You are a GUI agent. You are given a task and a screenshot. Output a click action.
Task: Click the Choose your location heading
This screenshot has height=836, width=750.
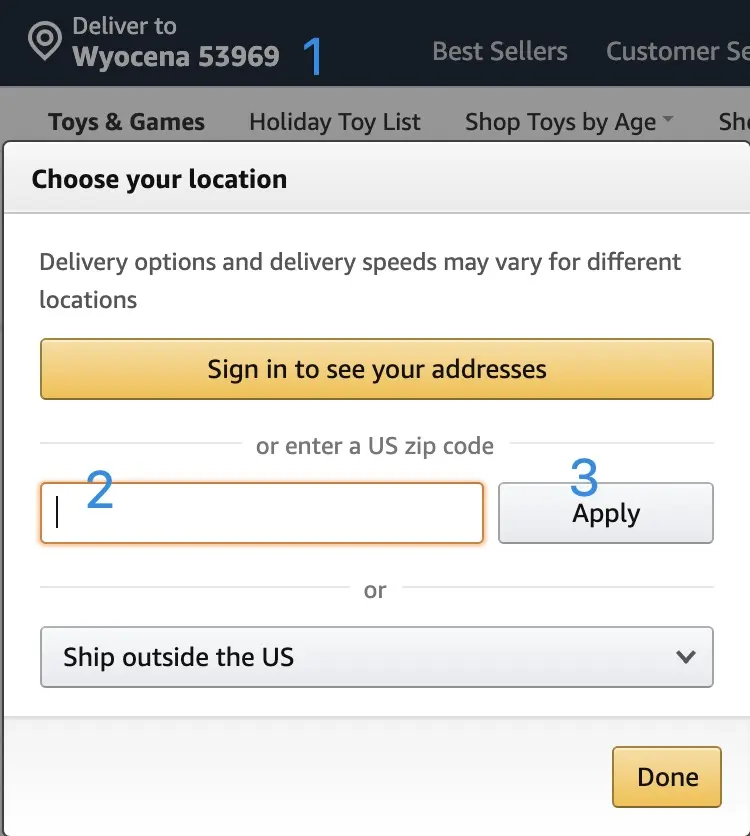tap(159, 179)
